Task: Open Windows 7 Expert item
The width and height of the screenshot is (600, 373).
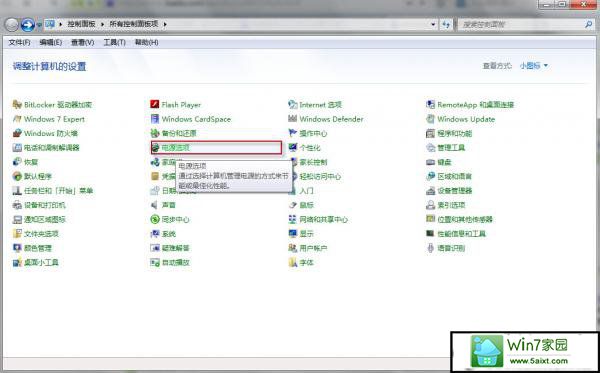Action: [x=49, y=119]
